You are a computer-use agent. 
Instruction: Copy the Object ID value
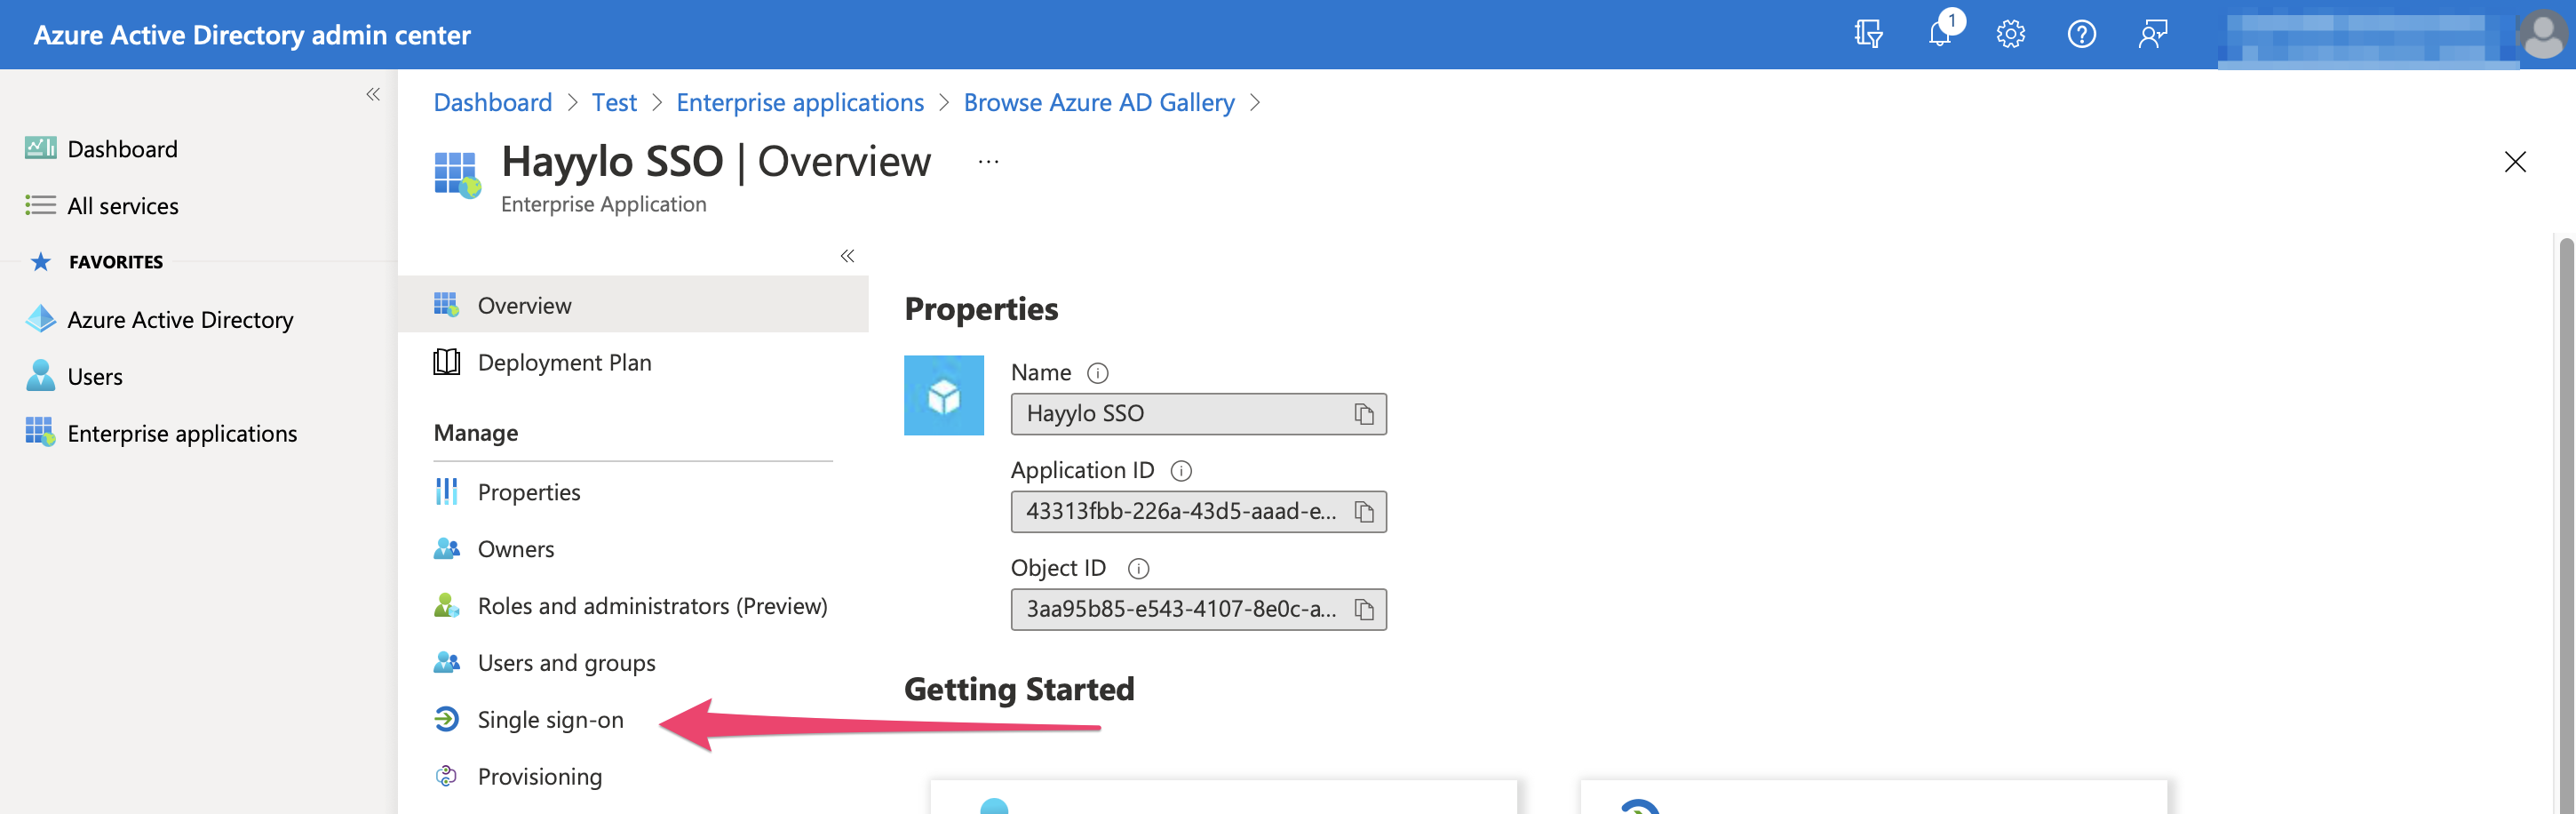(1363, 609)
